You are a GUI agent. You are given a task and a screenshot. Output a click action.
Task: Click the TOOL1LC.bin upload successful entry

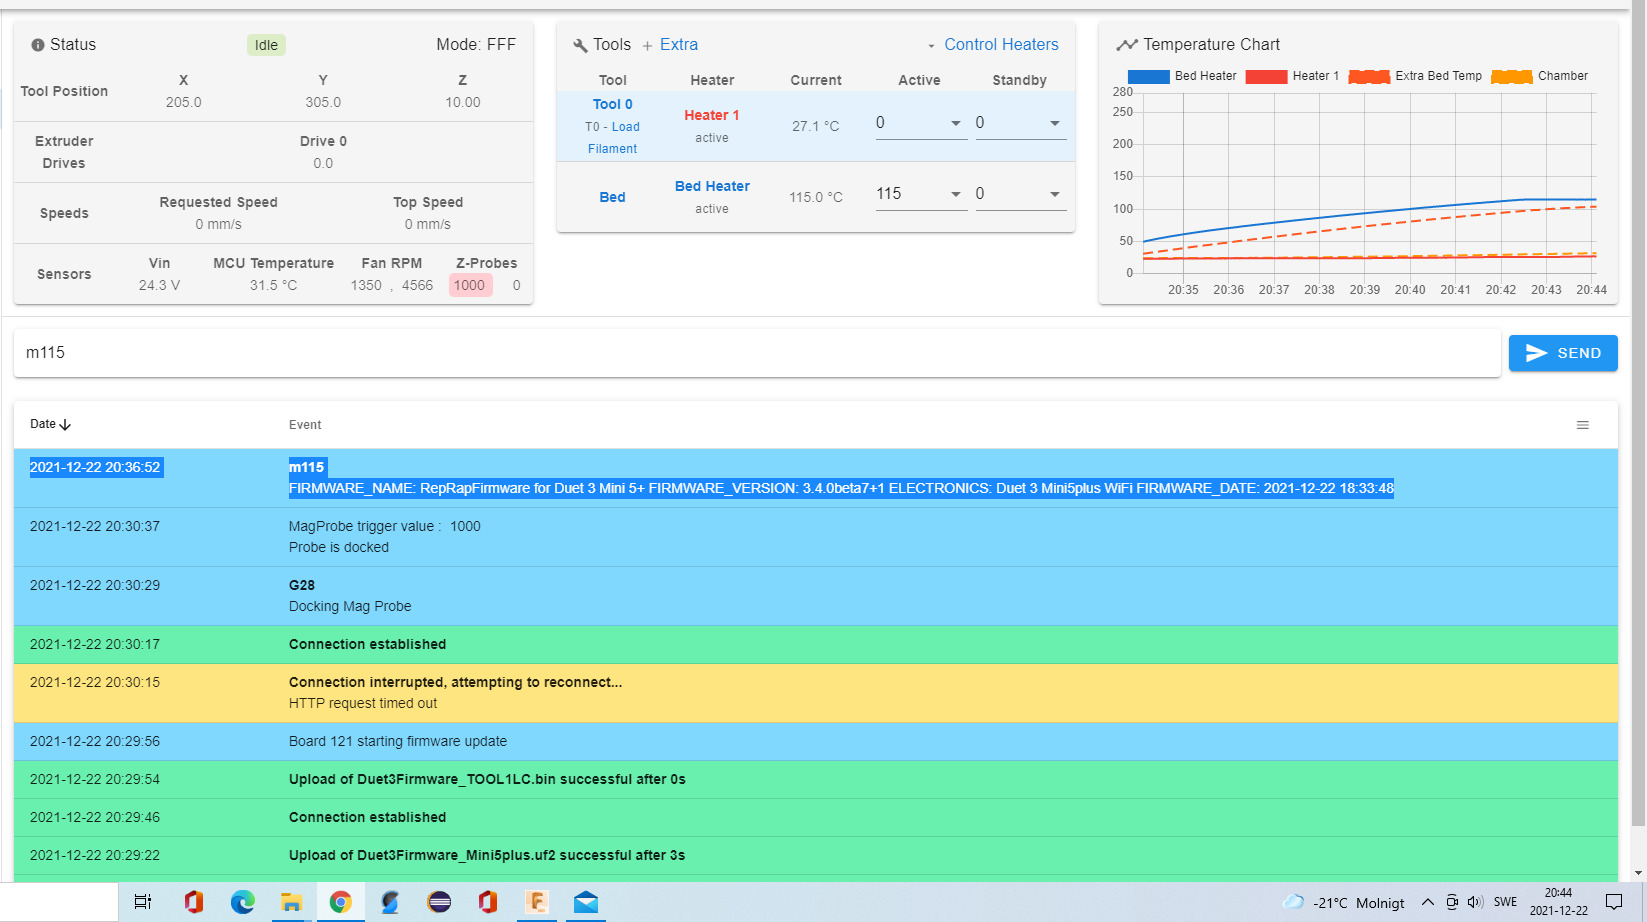816,779
